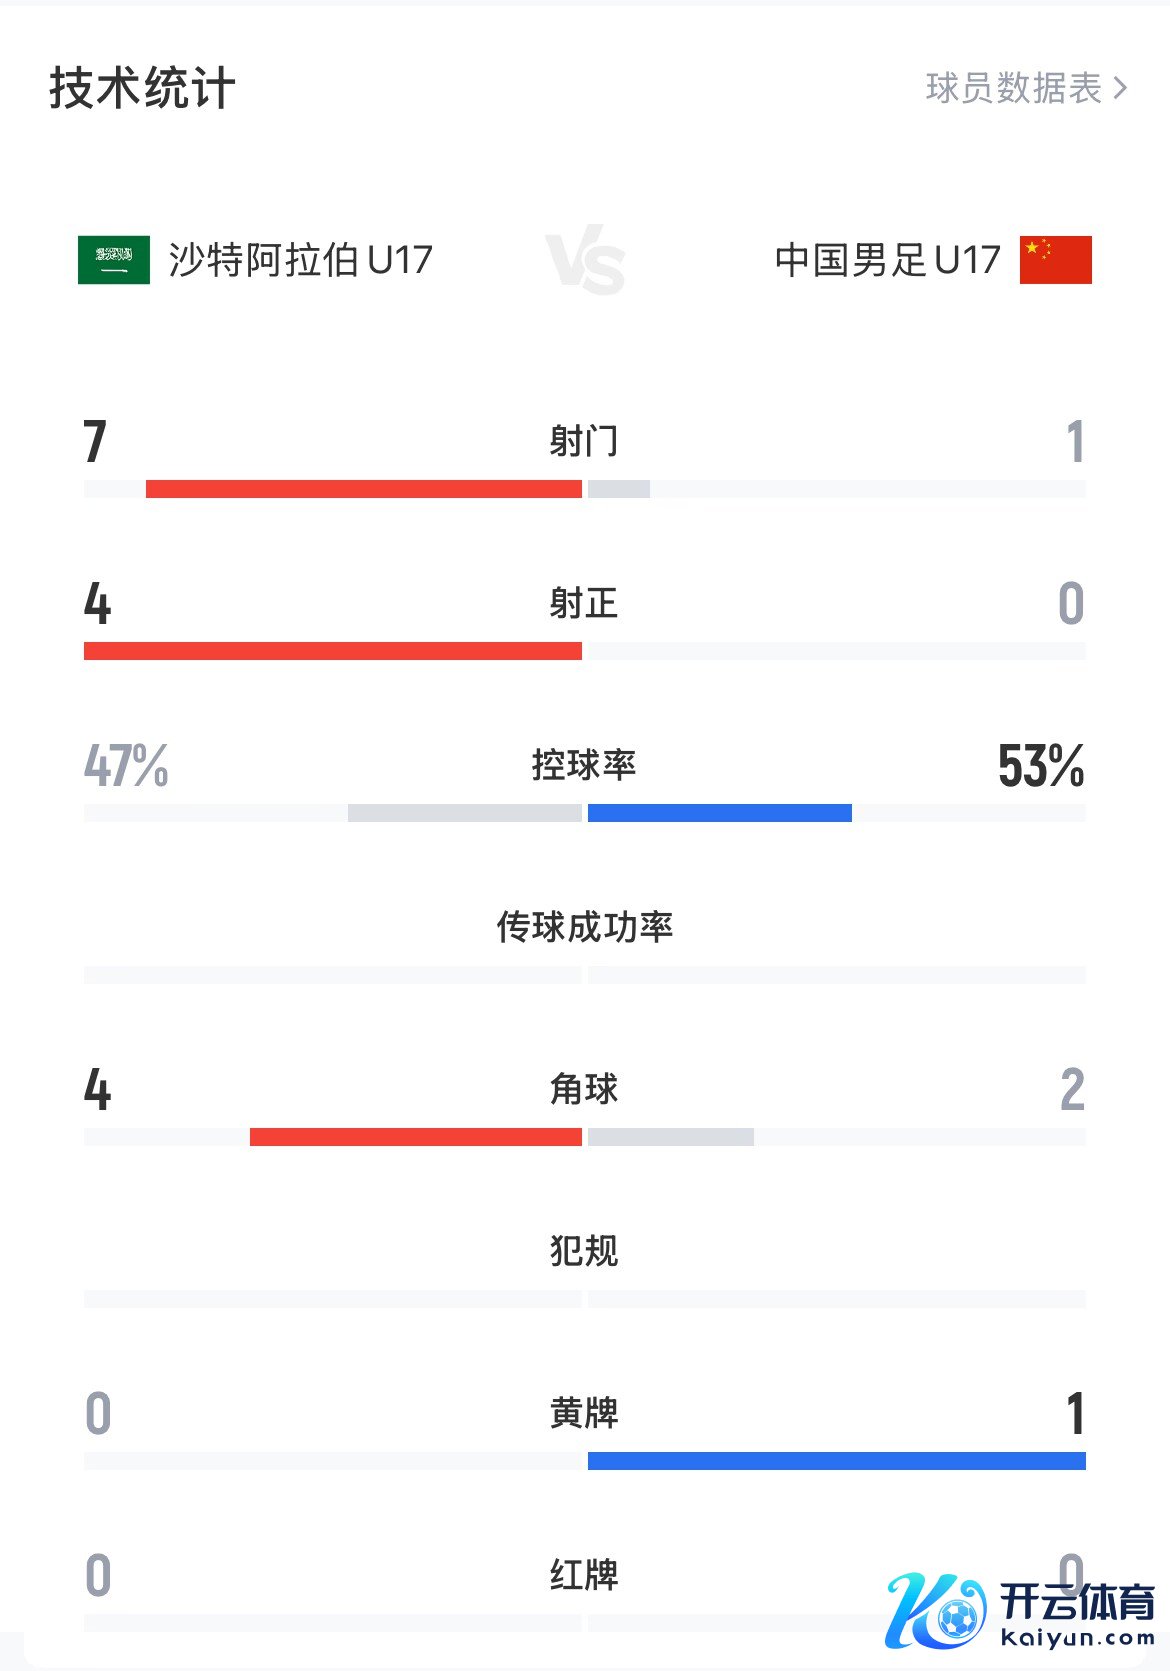
Task: Click the red 射正 shots-on-target bar
Action: 333,651
